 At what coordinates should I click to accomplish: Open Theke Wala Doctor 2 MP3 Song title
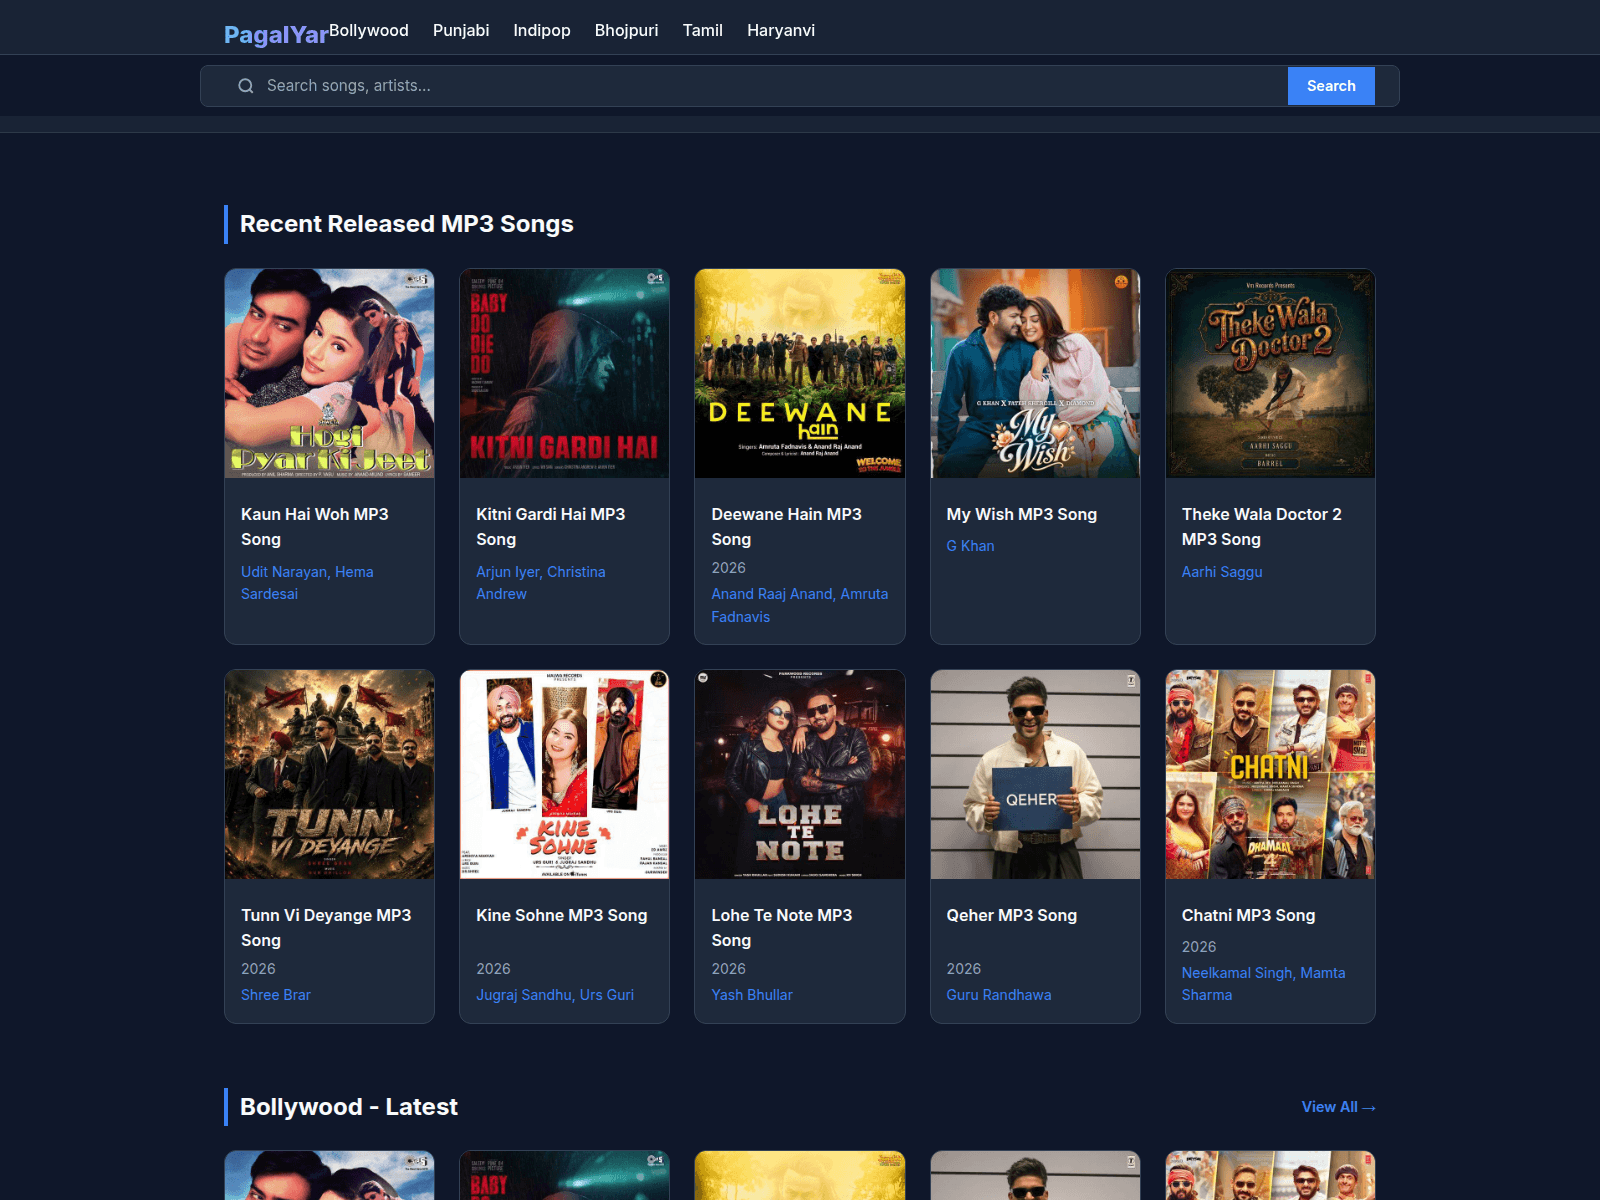[1262, 526]
